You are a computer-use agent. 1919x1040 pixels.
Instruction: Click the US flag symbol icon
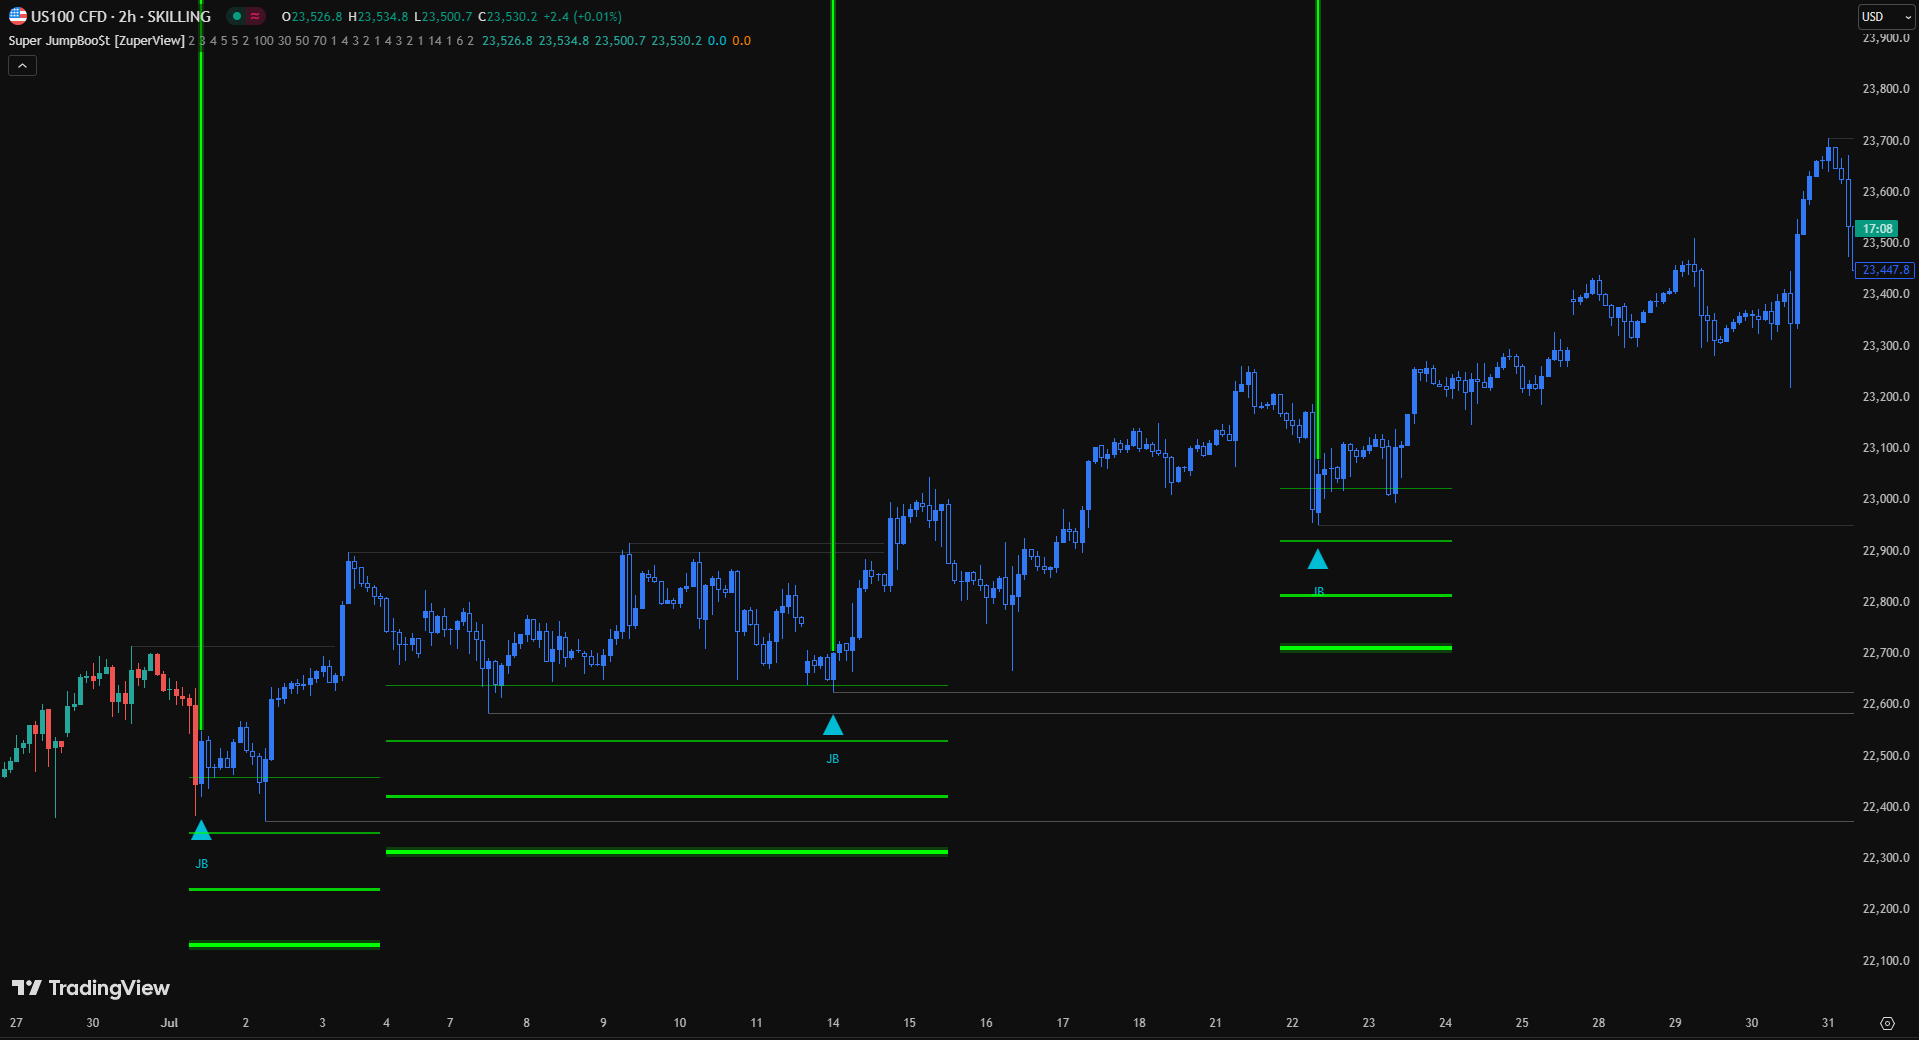[x=18, y=16]
